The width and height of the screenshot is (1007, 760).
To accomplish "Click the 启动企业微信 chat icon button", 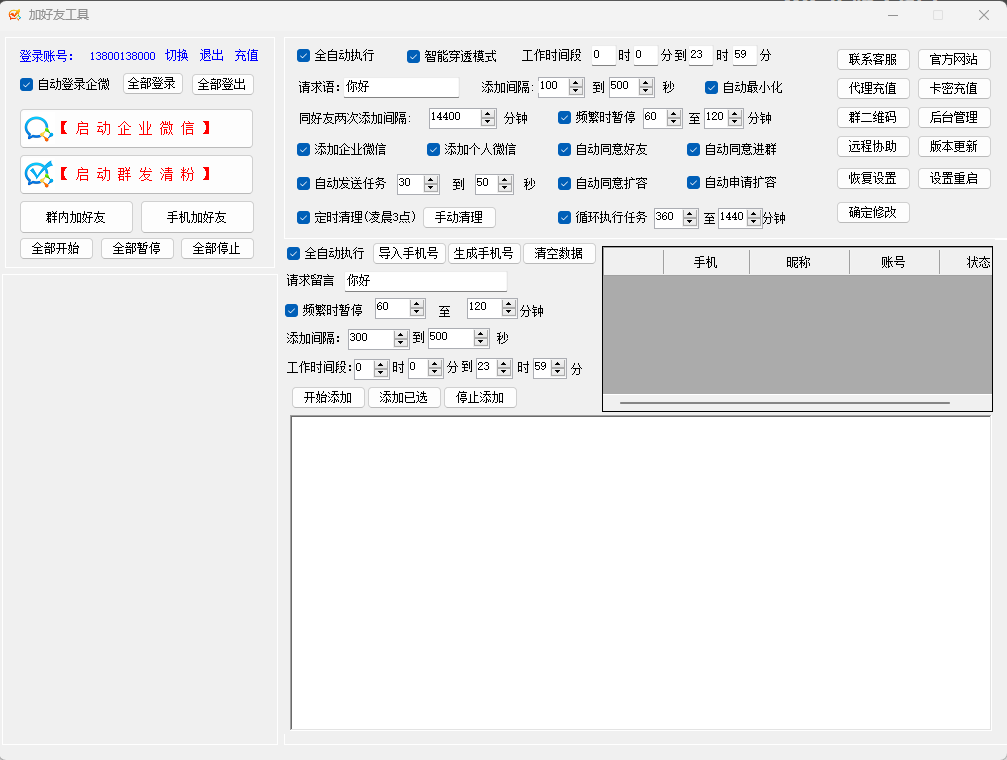I will click(38, 129).
